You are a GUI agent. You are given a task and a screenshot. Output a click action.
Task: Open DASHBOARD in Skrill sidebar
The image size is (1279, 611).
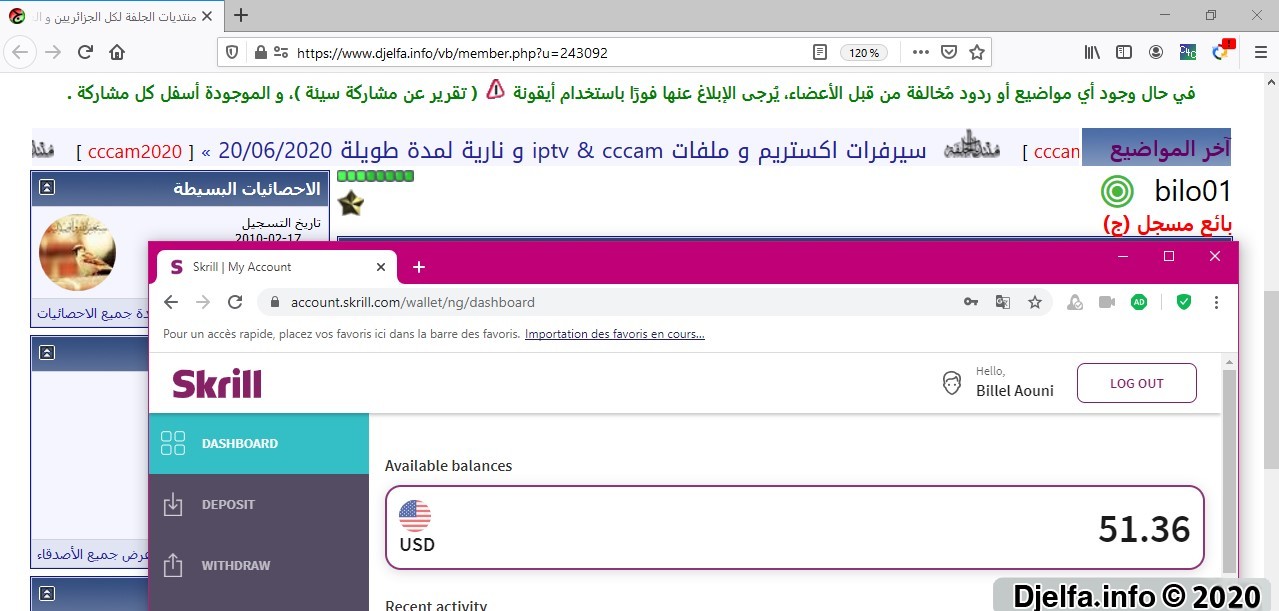[259, 444]
